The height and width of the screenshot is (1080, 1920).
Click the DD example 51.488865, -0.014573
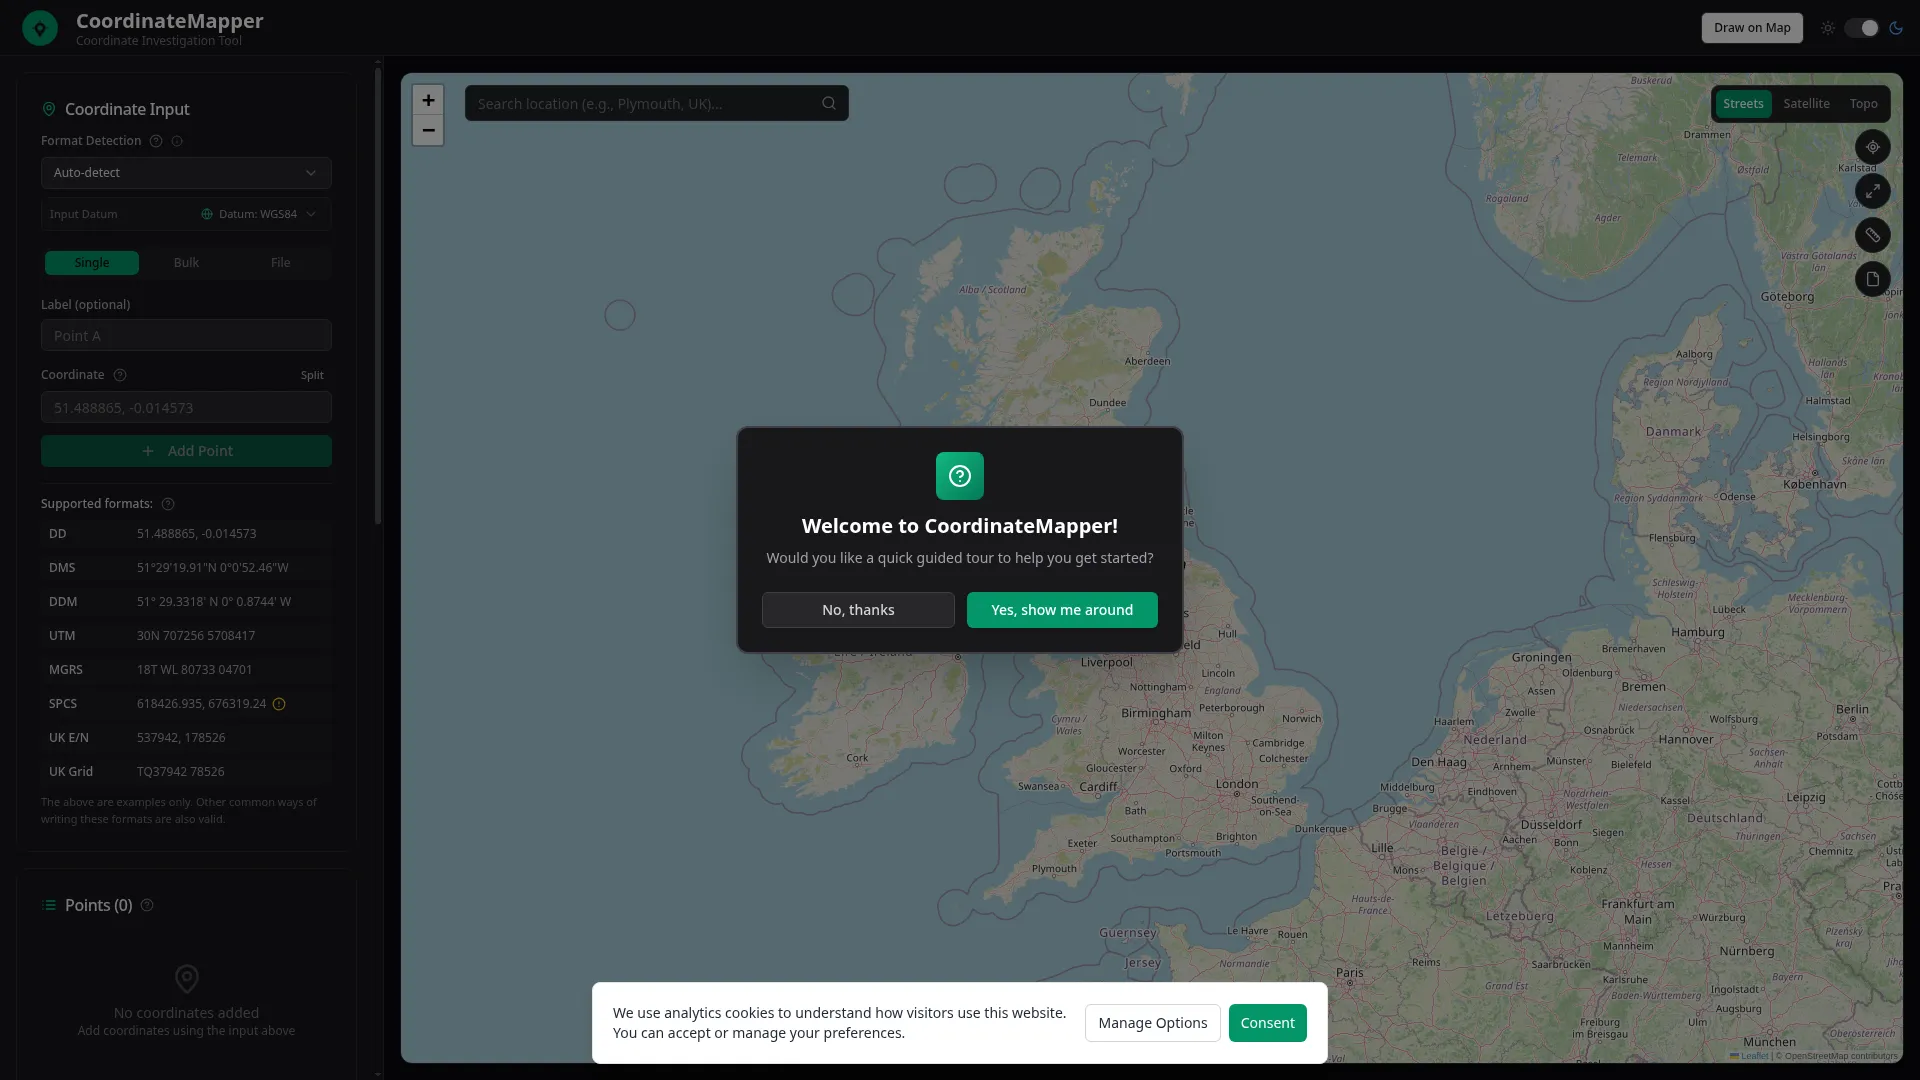point(196,534)
